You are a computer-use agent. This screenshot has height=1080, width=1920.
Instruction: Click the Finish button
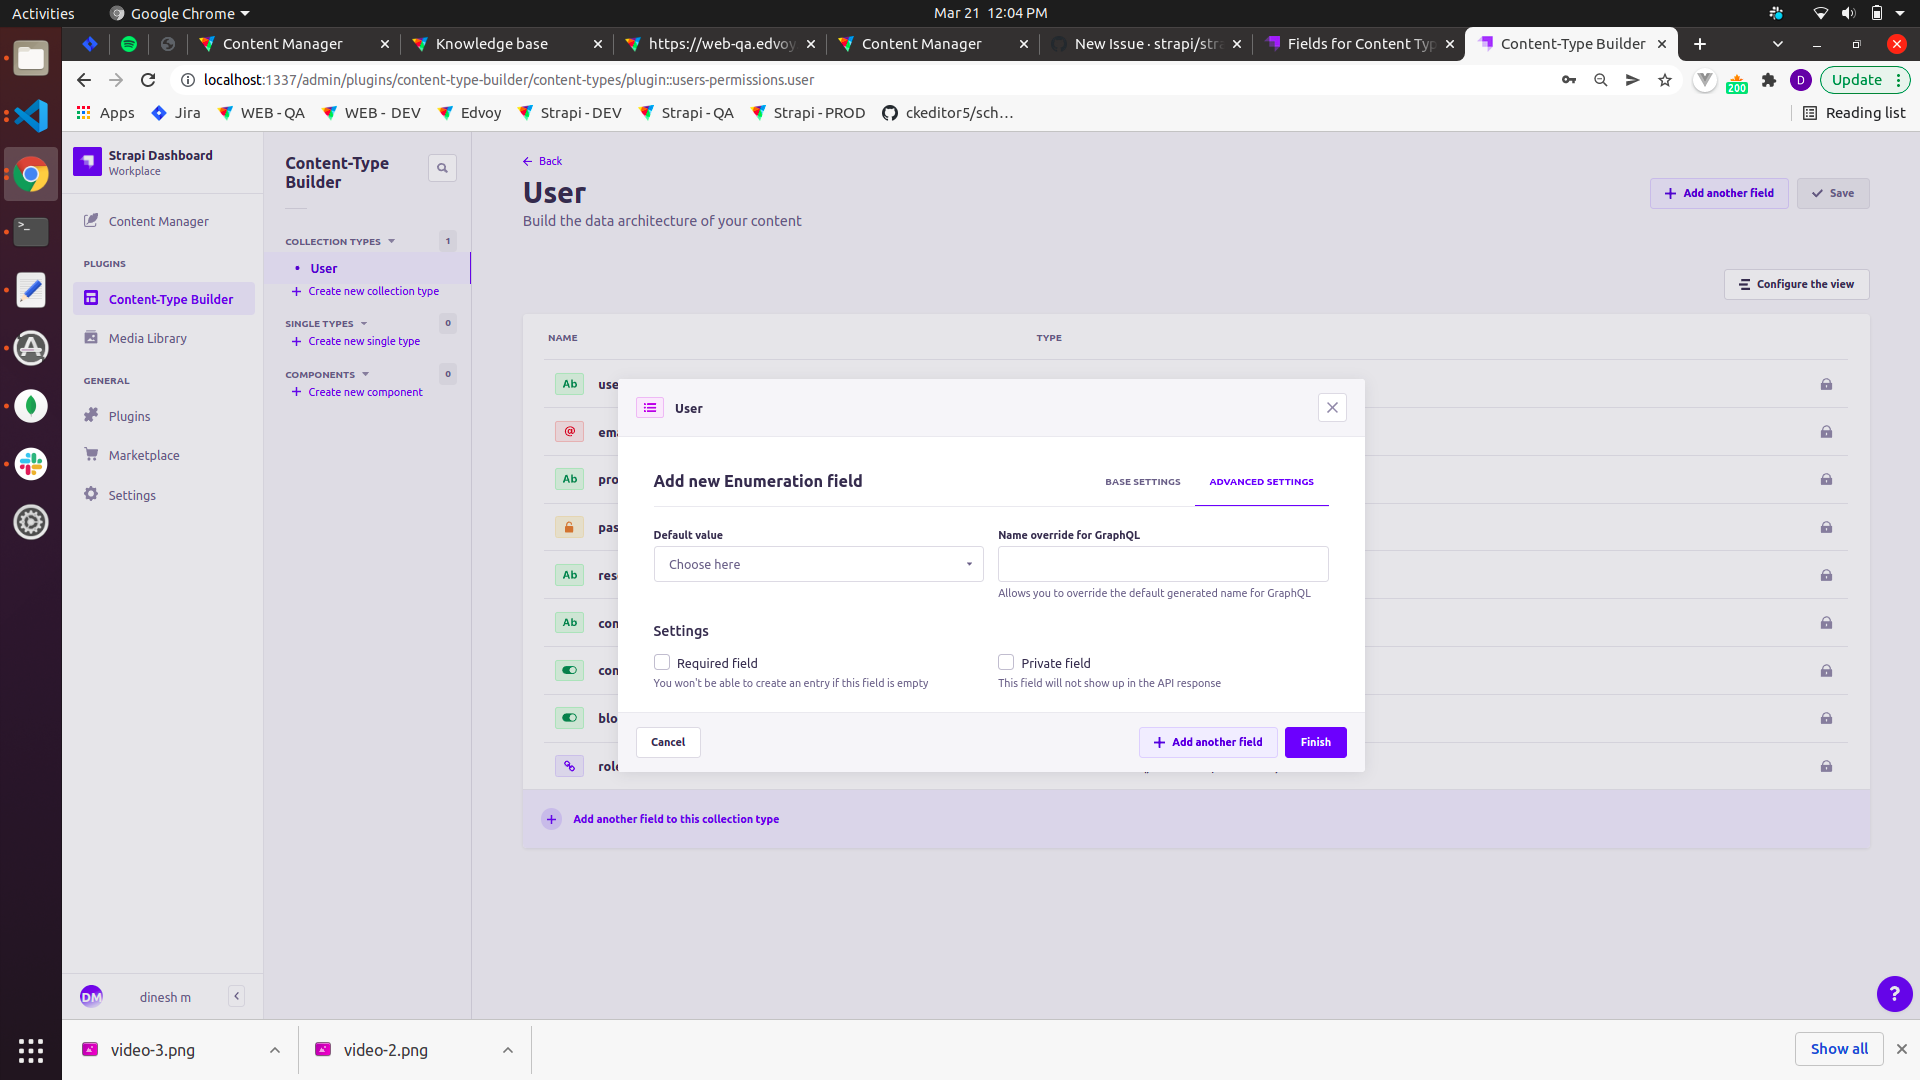click(x=1315, y=742)
